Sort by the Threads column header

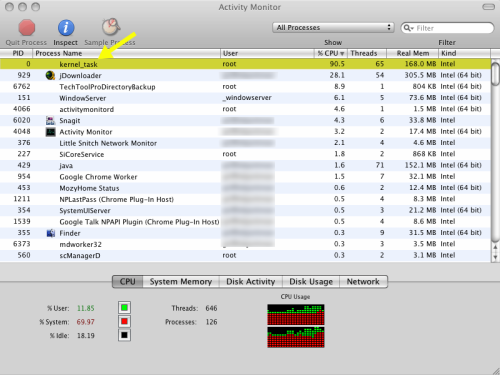coord(367,53)
